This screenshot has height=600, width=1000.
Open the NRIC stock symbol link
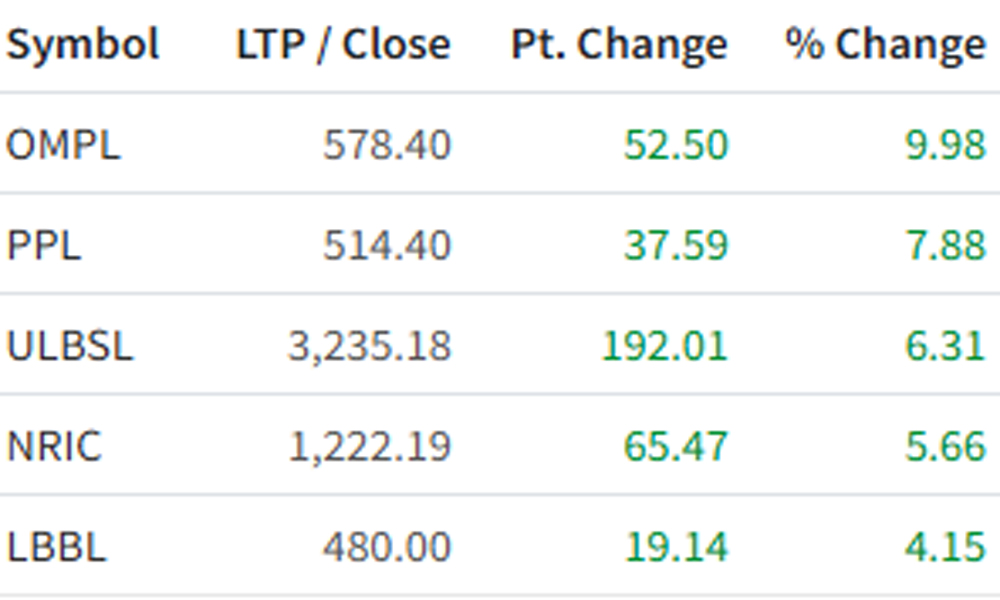point(54,446)
